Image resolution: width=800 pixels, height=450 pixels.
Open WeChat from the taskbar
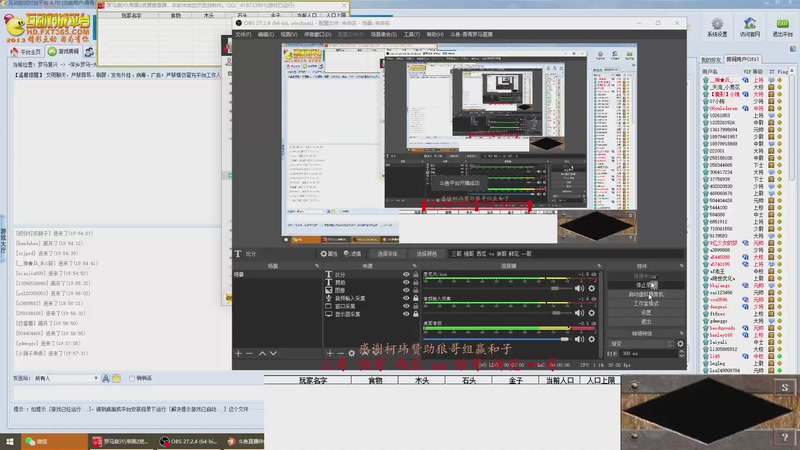click(x=35, y=441)
